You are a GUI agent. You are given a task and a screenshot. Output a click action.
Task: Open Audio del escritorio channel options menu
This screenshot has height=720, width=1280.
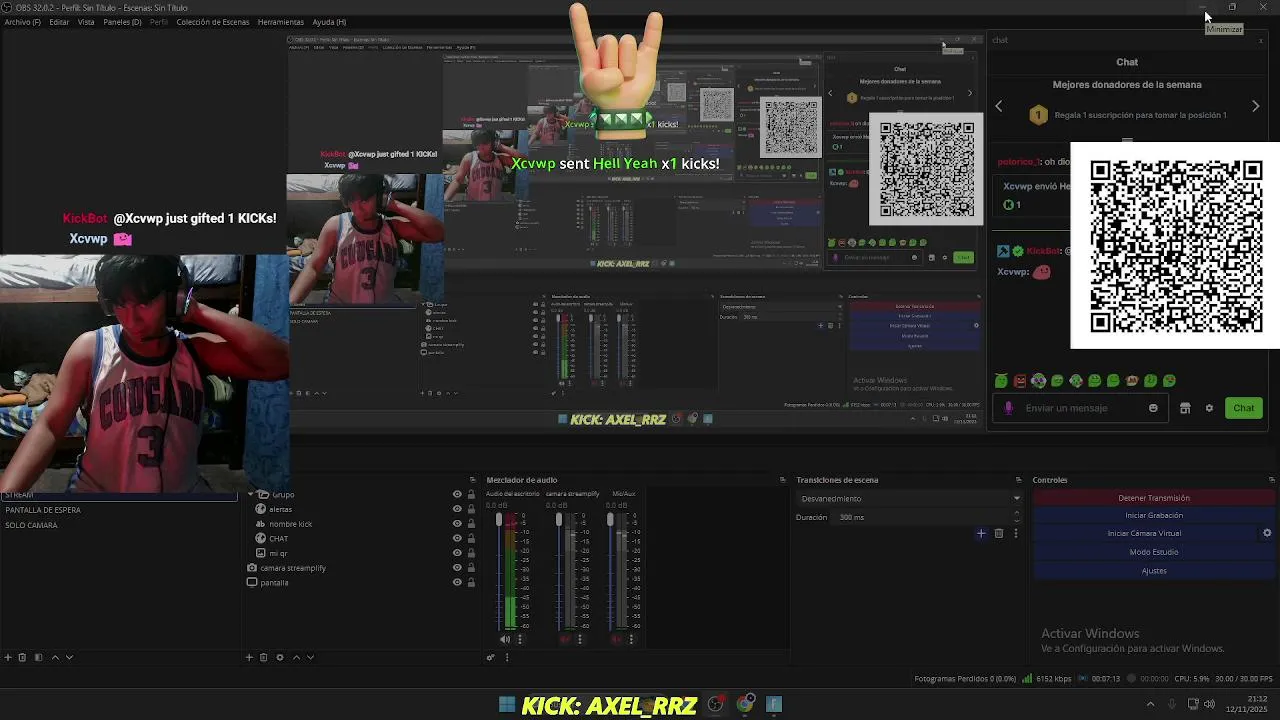519,639
